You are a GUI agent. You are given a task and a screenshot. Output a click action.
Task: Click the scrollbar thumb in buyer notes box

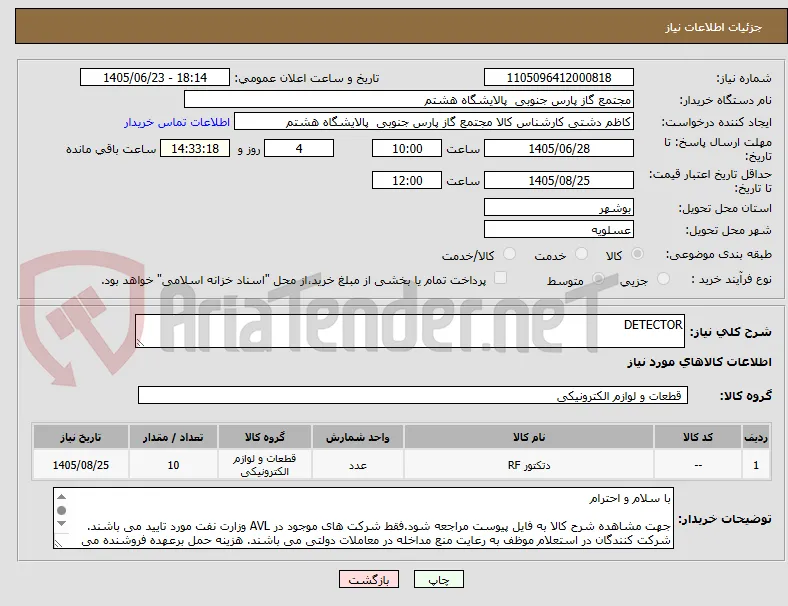(x=61, y=511)
